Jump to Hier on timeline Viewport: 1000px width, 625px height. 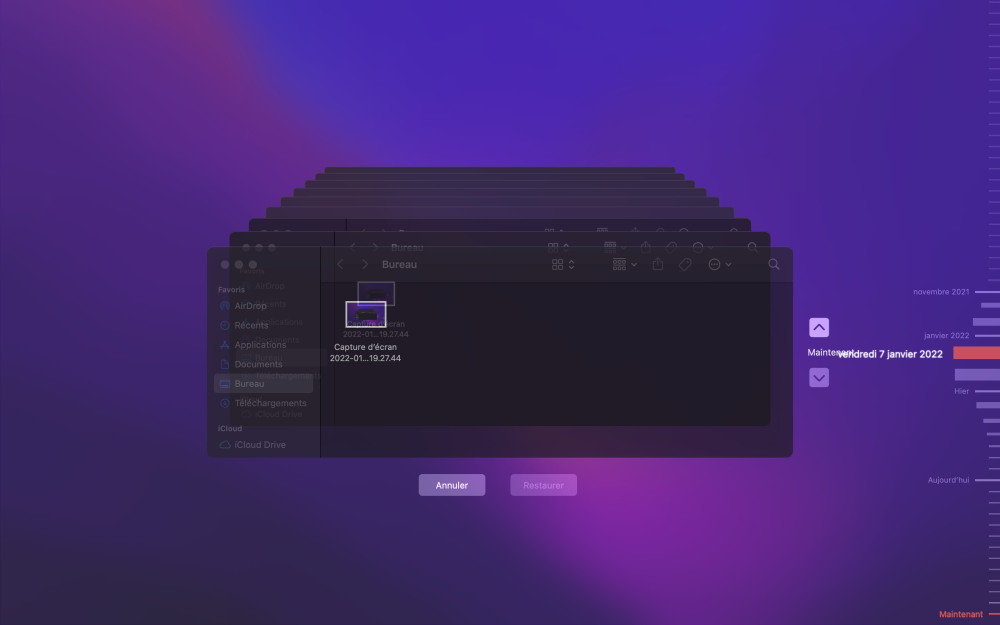tap(961, 391)
